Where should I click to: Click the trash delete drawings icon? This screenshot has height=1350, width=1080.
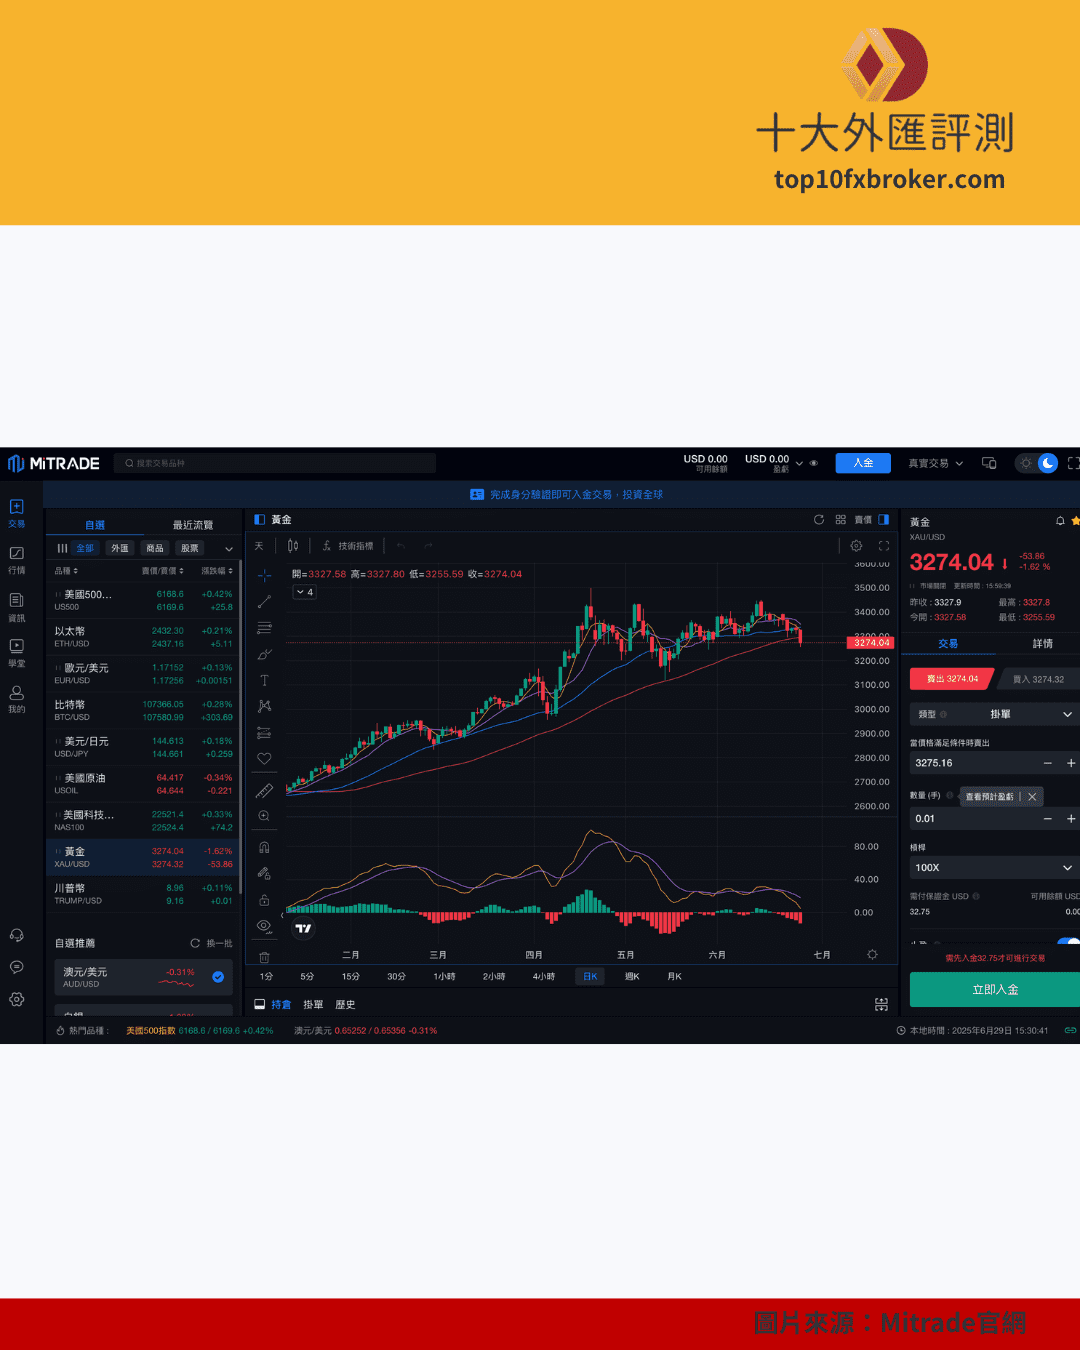(x=264, y=957)
